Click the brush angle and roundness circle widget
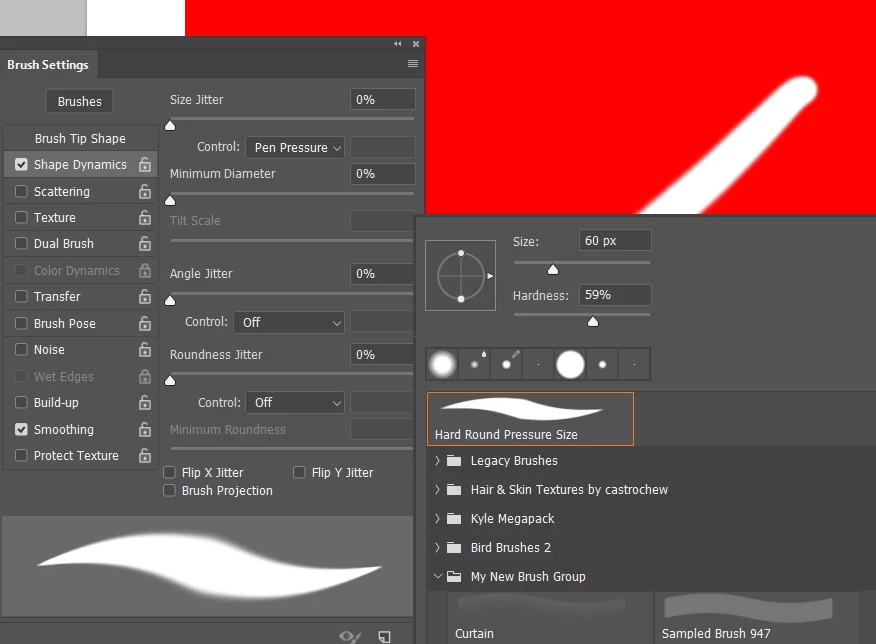 (460, 276)
